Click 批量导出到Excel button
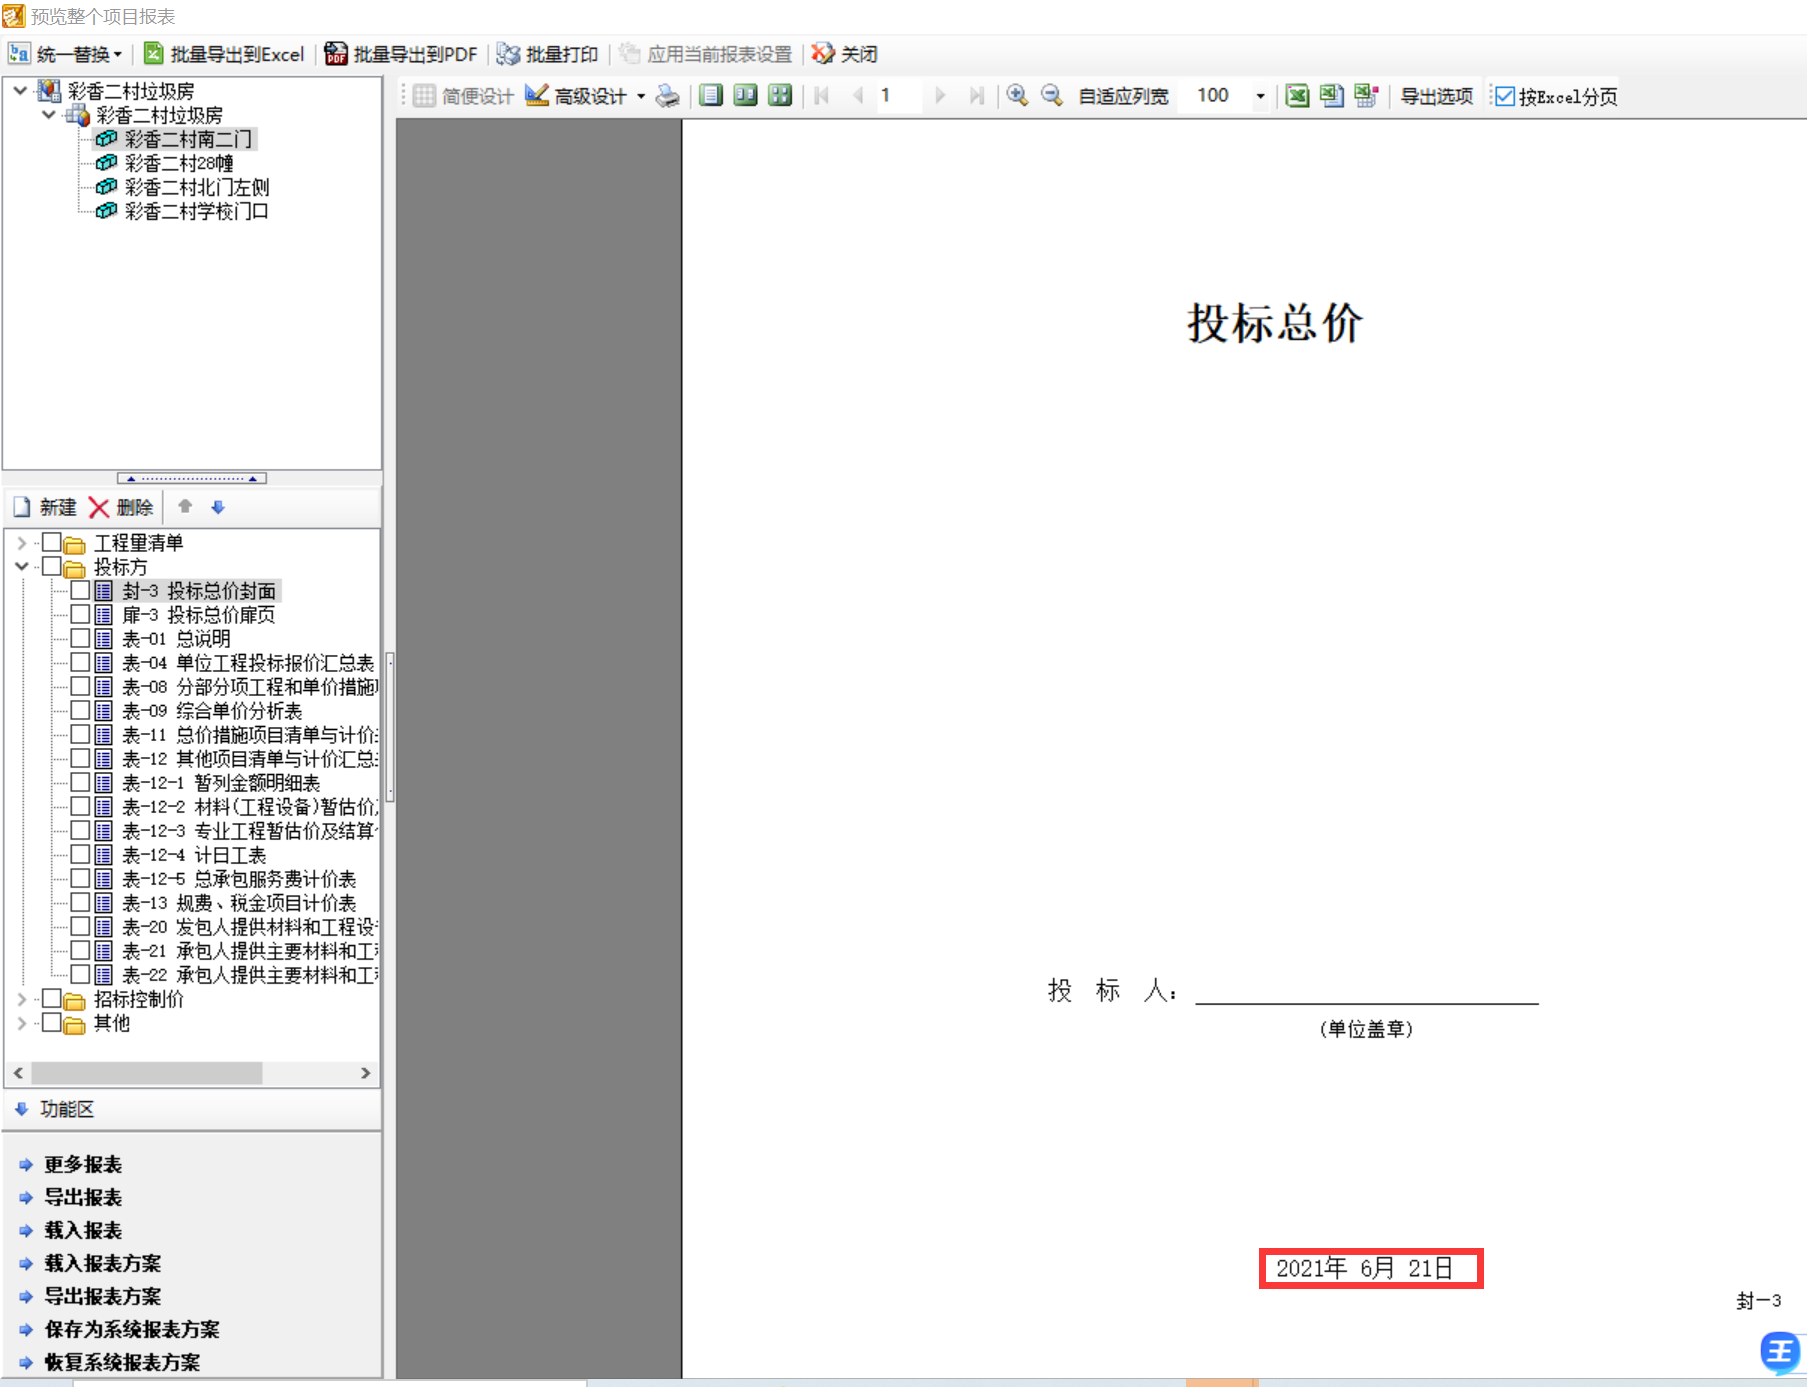1807x1387 pixels. tap(224, 54)
